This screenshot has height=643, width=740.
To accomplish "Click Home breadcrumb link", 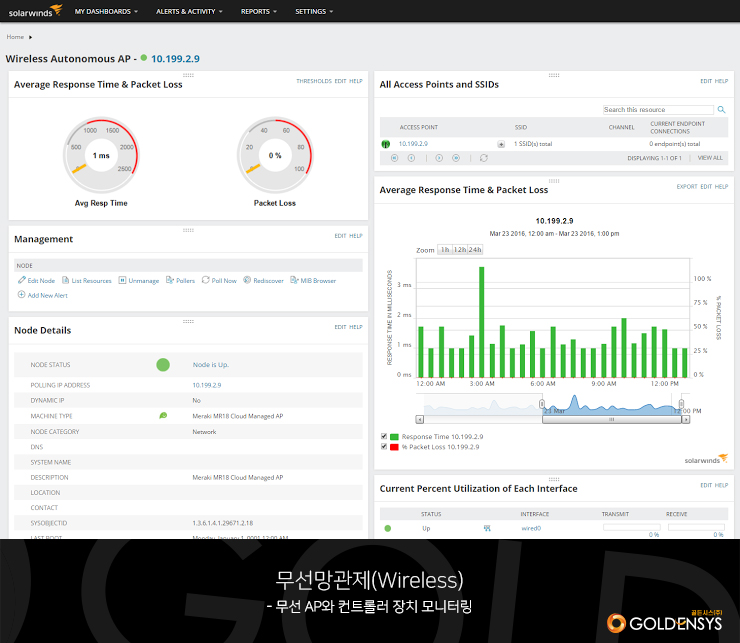I will (15, 37).
